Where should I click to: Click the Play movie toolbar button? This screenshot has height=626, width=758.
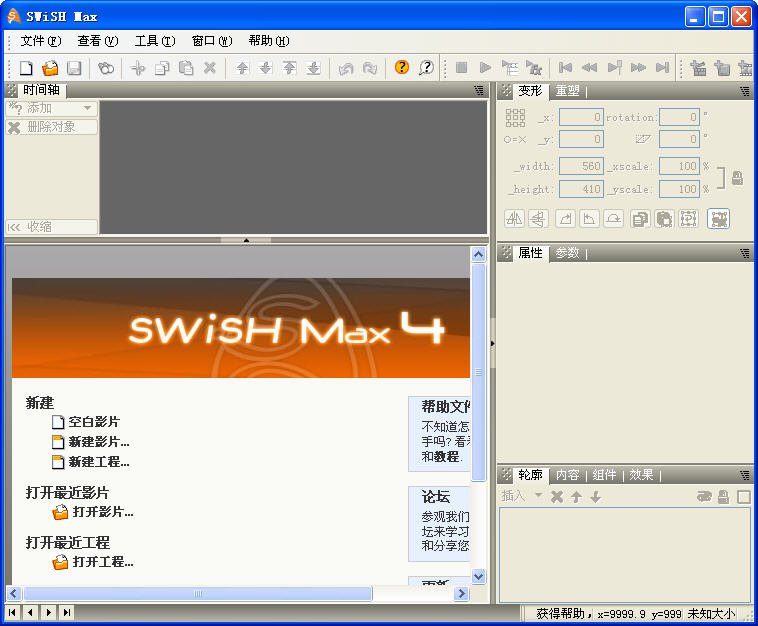pyautogui.click(x=485, y=68)
